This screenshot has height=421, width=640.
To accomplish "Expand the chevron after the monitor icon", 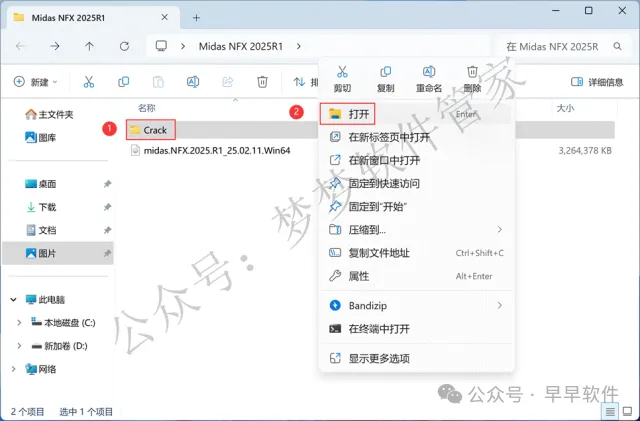I will tap(183, 47).
